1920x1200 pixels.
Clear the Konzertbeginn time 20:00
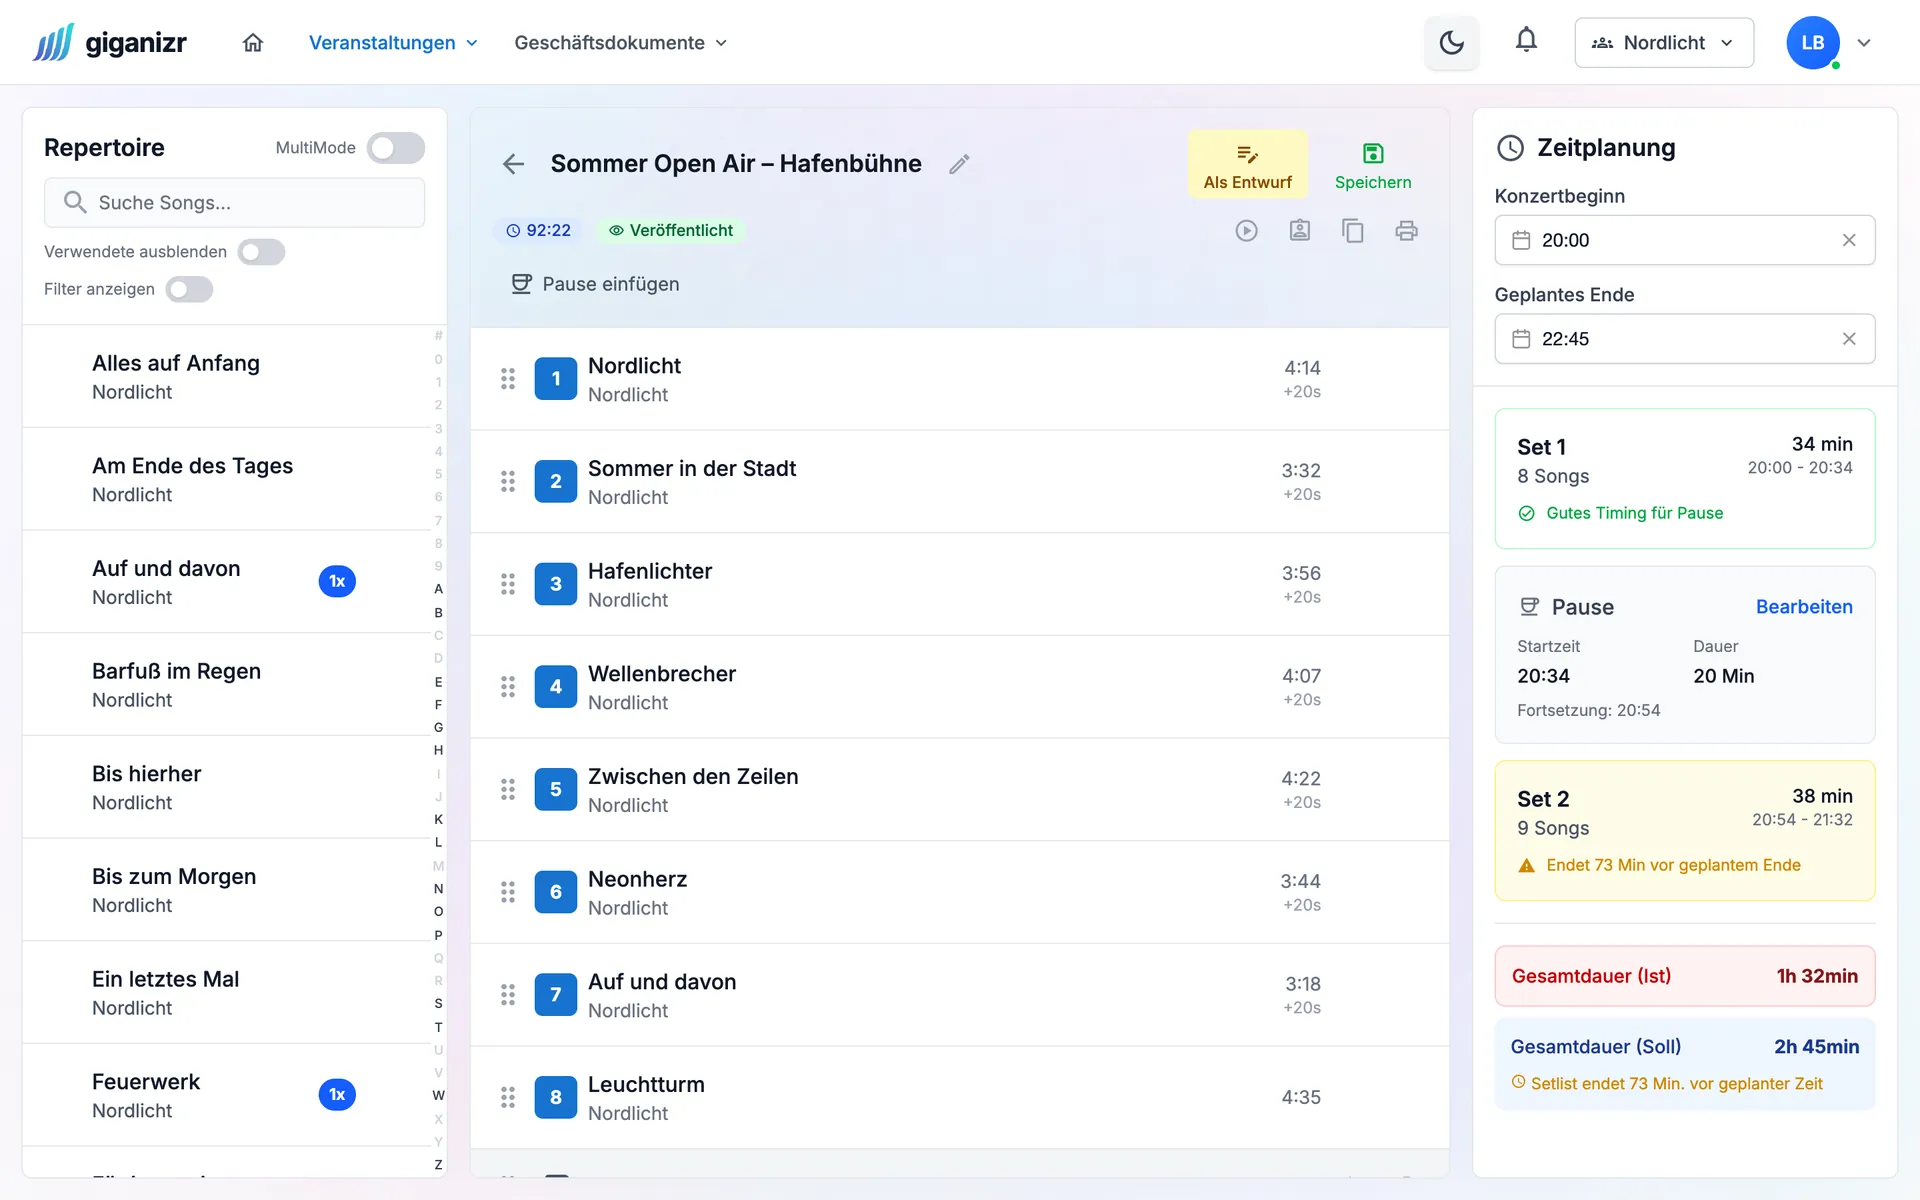click(1849, 240)
